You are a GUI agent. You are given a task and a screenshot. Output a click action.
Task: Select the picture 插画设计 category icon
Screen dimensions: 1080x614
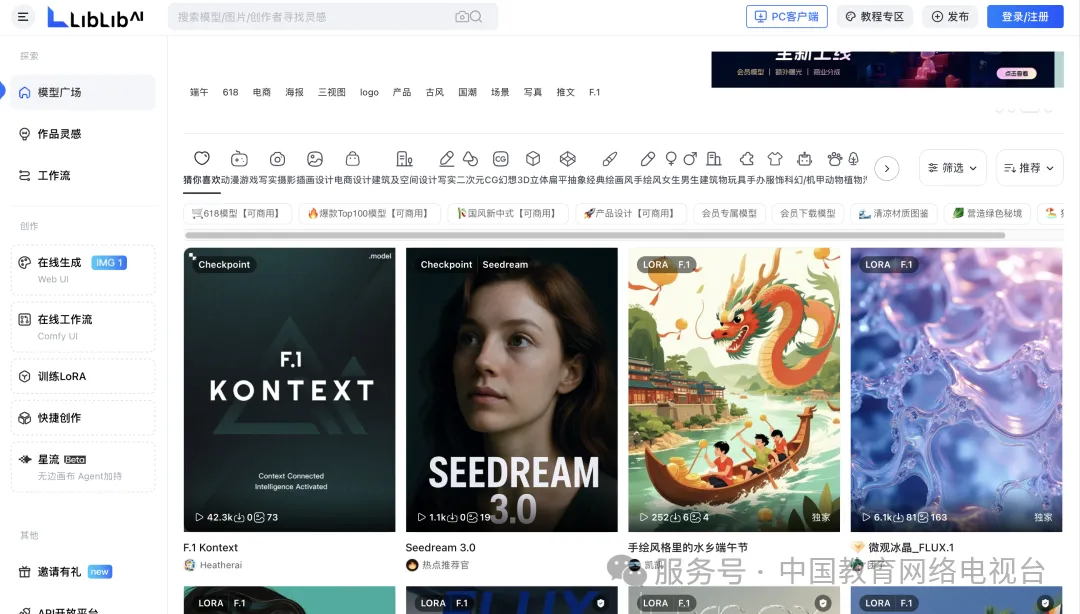click(315, 159)
